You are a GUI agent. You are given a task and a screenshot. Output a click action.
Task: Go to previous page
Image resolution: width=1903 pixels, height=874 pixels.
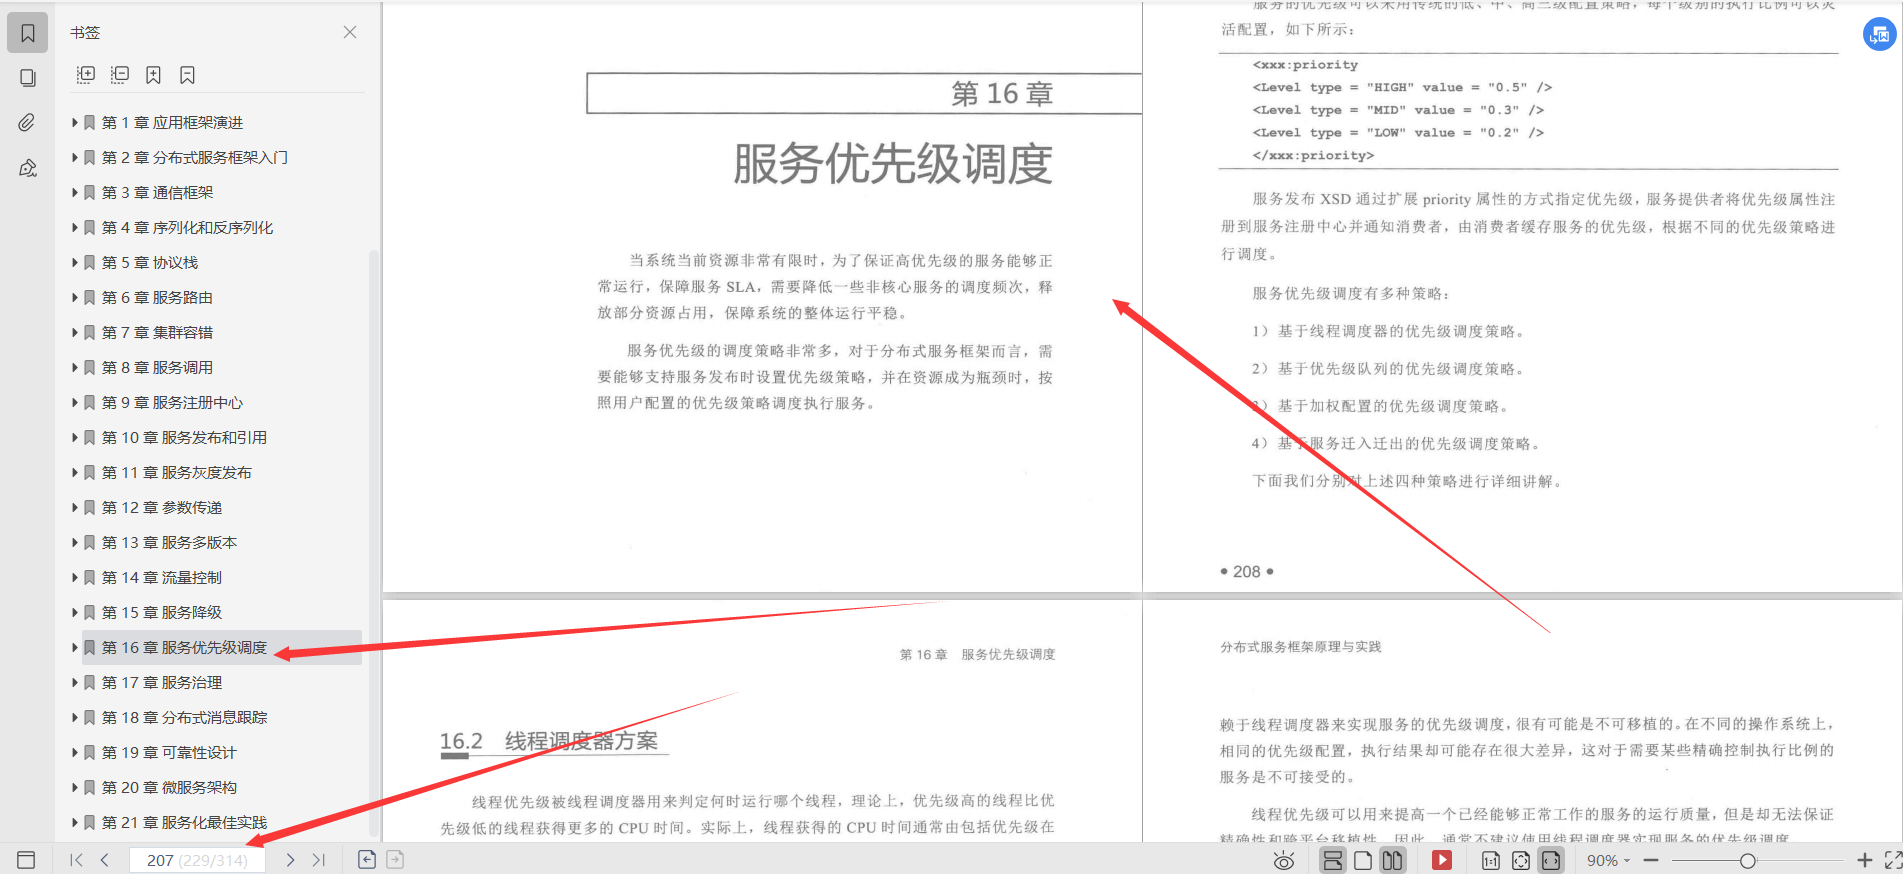(x=104, y=860)
